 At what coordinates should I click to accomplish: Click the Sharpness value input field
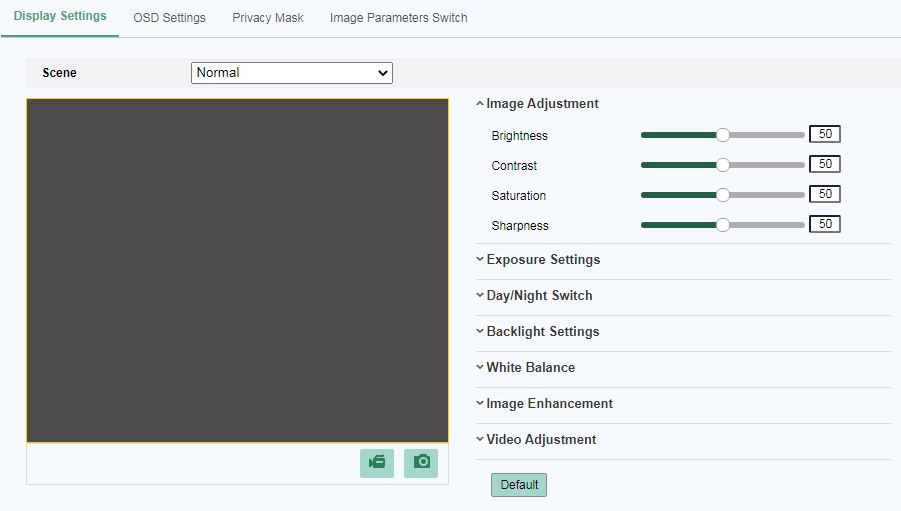click(825, 224)
